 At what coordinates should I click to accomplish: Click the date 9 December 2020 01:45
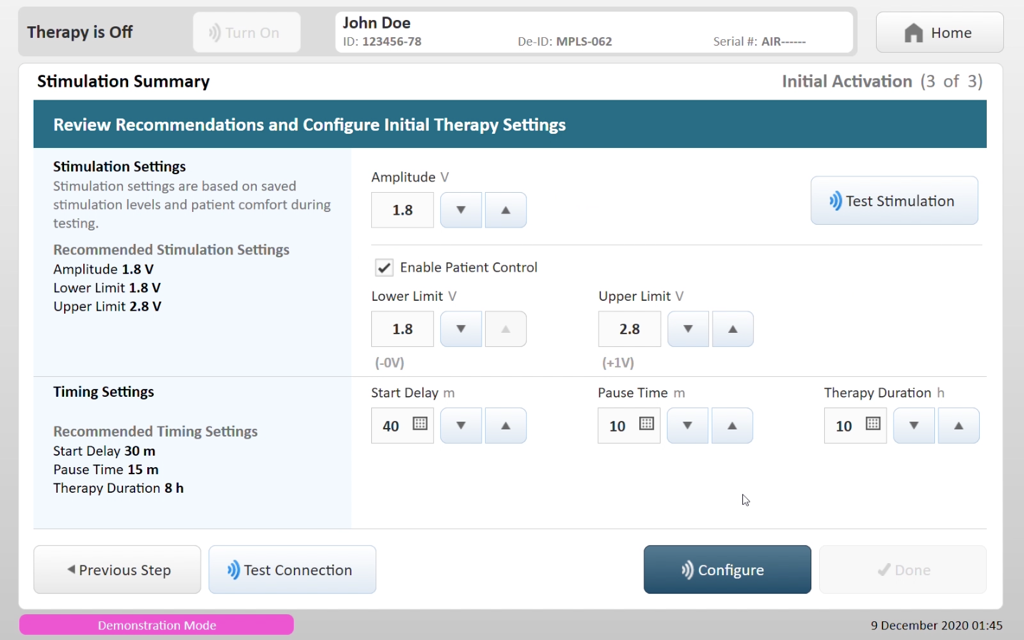(936, 625)
